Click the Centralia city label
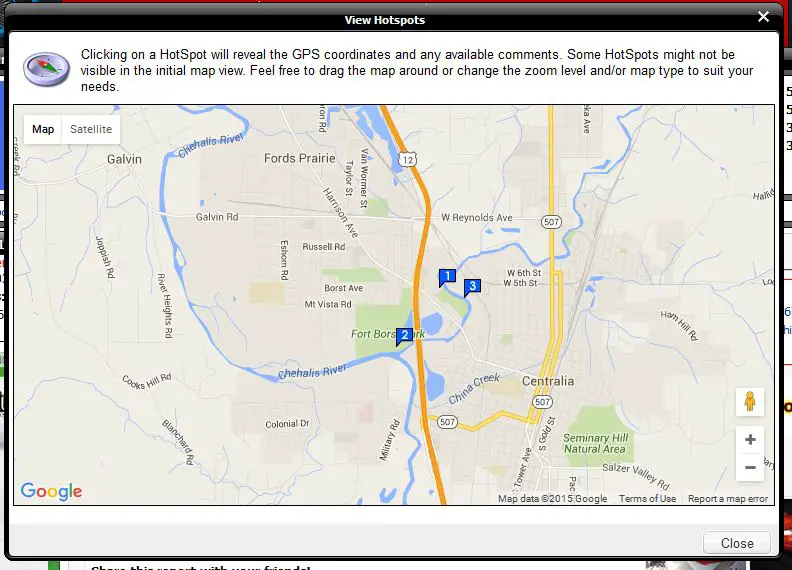Screen dimensions: 792x570 tap(548, 381)
